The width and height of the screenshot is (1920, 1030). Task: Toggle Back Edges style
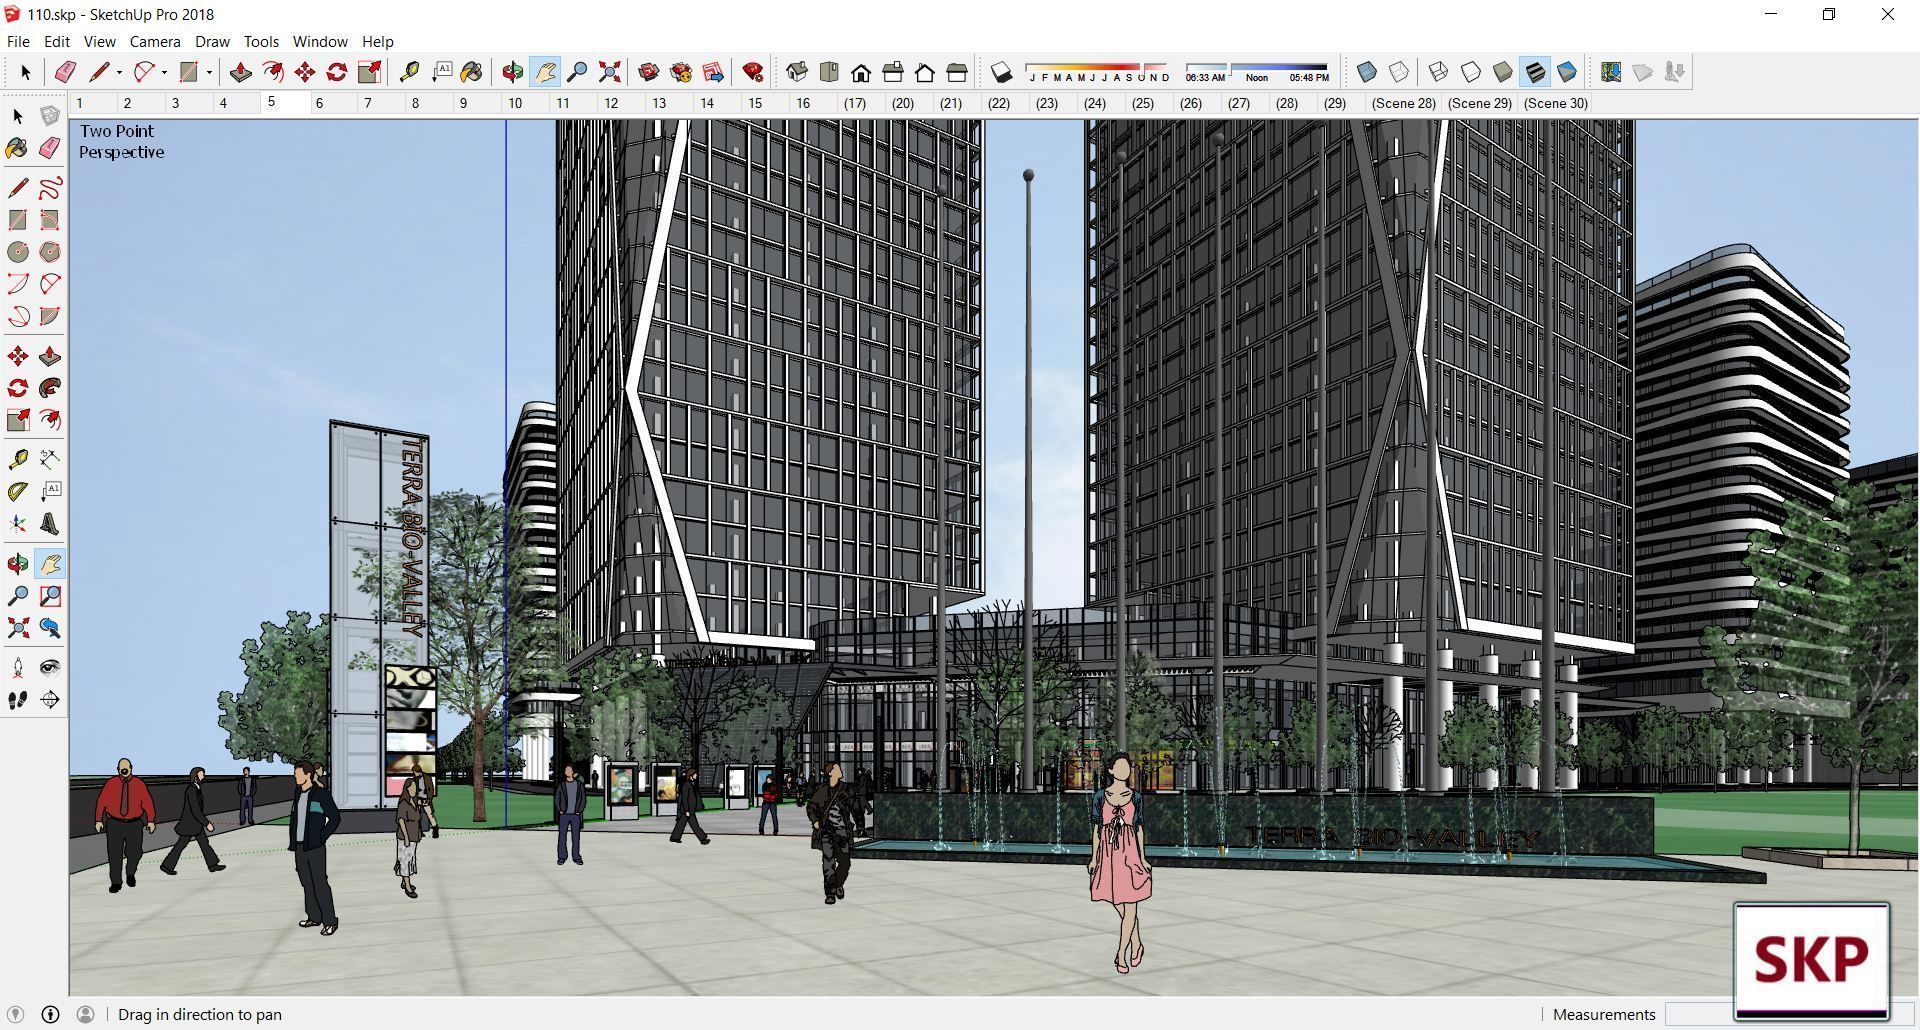(x=1399, y=72)
